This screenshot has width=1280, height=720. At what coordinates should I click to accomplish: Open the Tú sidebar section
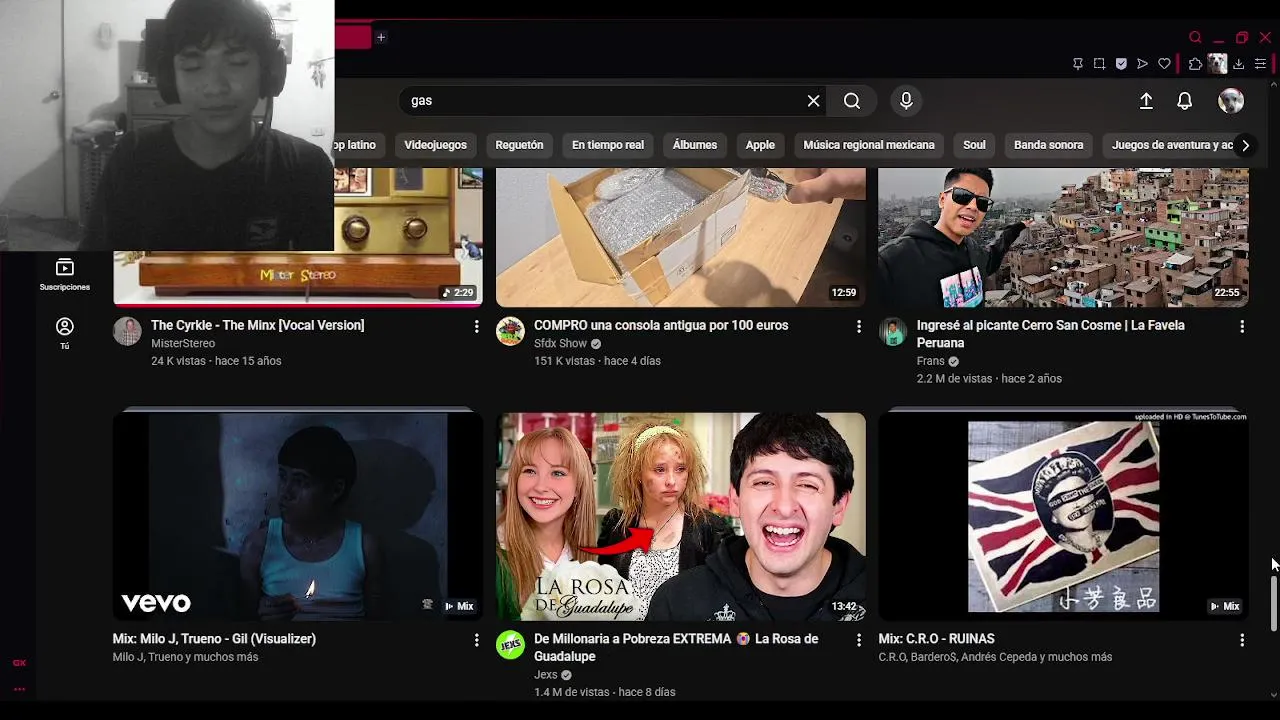(65, 334)
